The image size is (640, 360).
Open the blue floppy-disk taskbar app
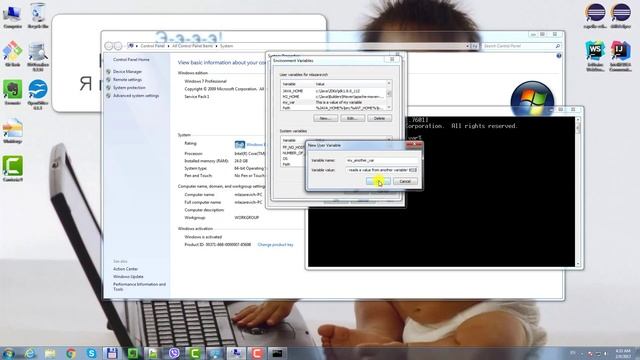point(112,353)
